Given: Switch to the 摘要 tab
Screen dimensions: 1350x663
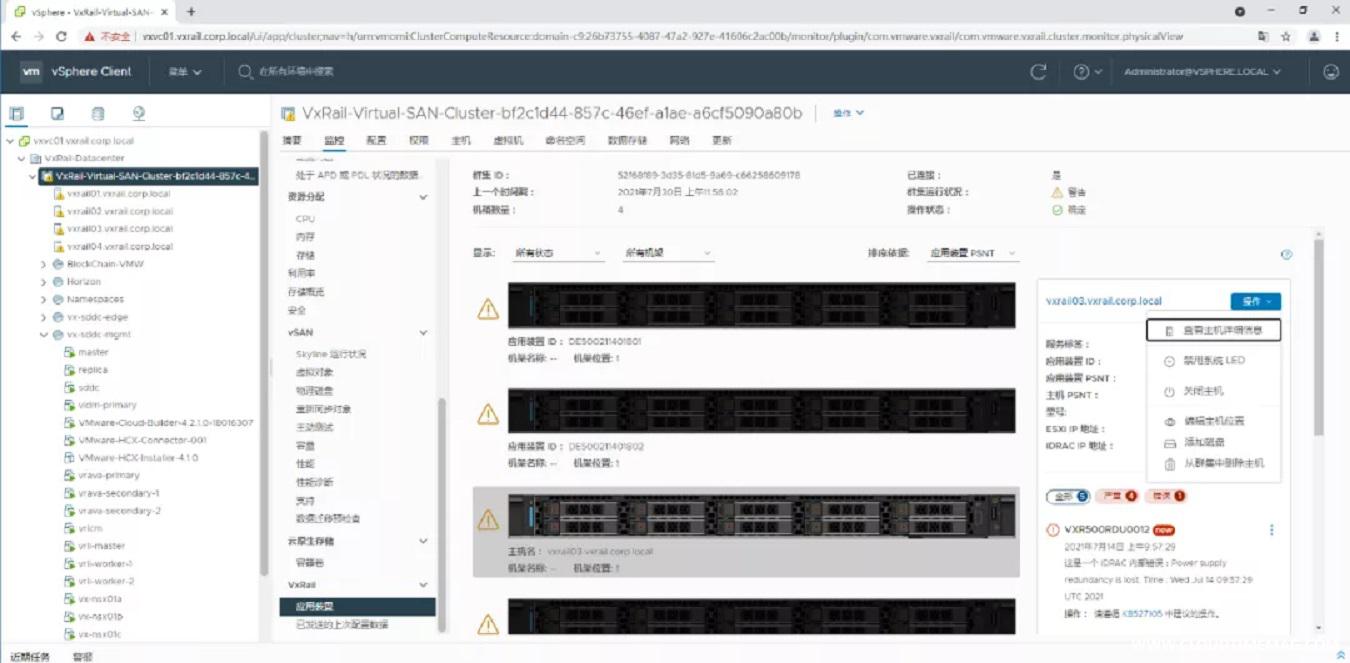Looking at the screenshot, I should (292, 141).
